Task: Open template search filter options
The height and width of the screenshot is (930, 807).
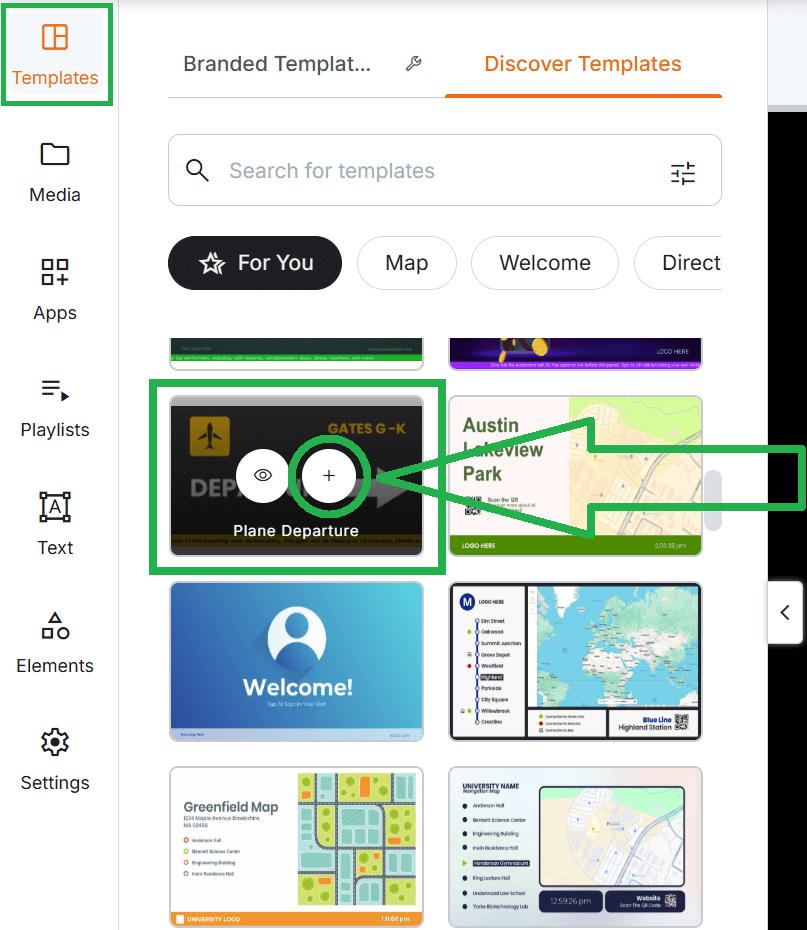Action: point(683,173)
